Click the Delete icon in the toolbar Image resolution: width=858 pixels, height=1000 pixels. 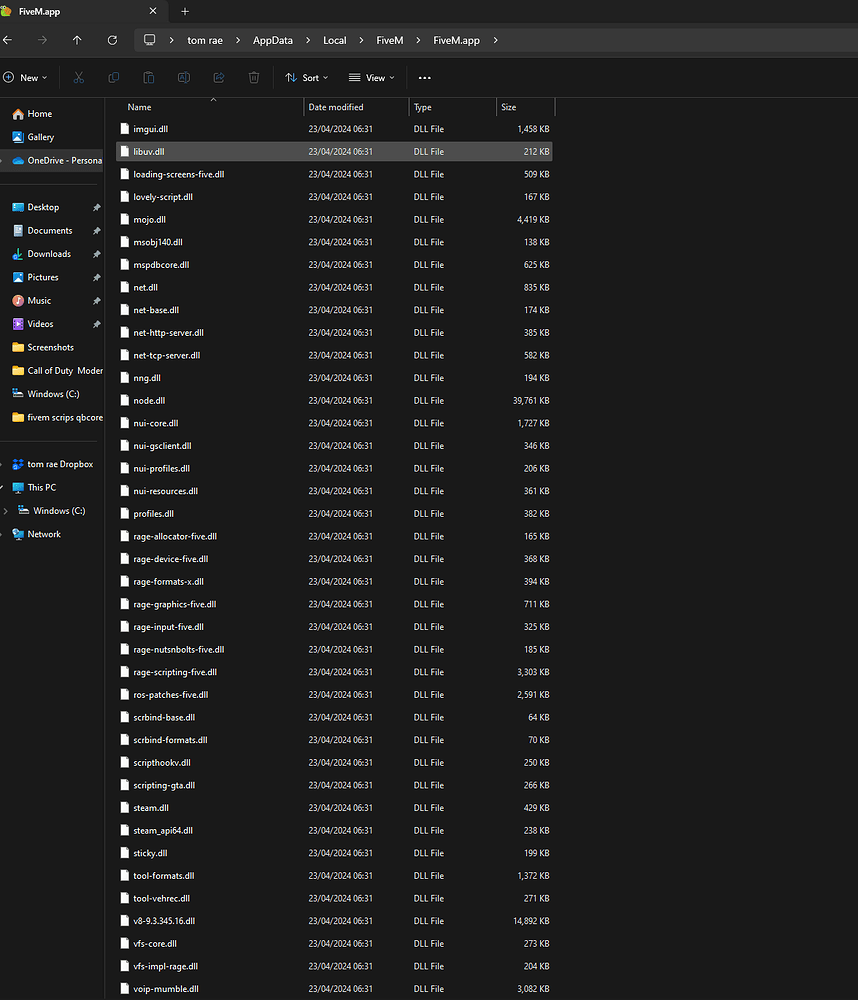point(253,77)
